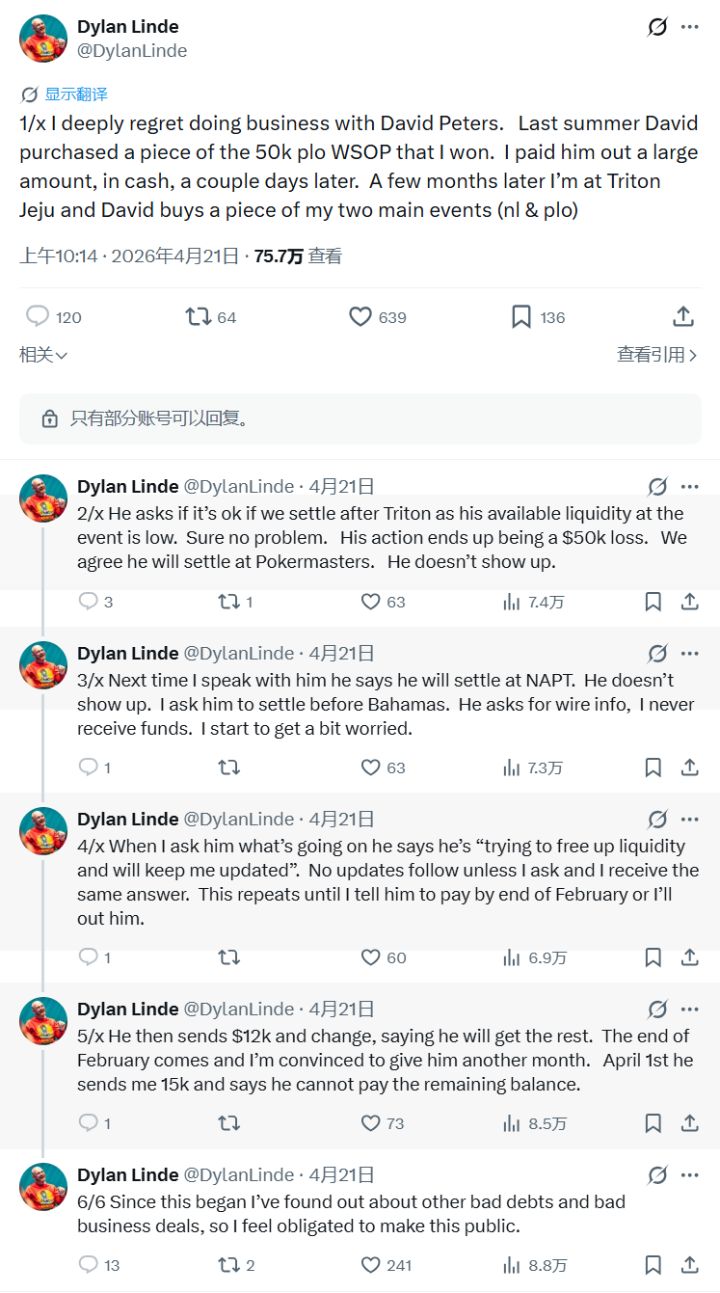Open more options menu on the 2/x tweet

click(689, 486)
